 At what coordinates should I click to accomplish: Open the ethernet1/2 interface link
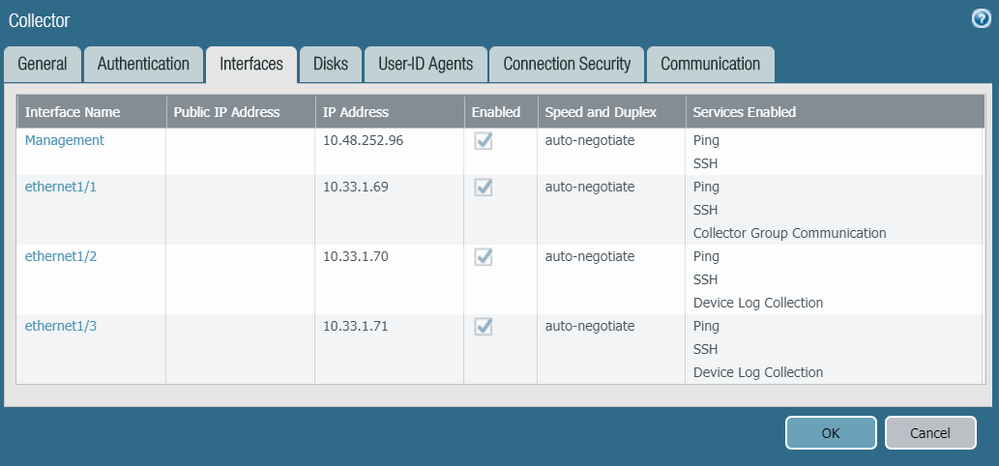pos(61,257)
